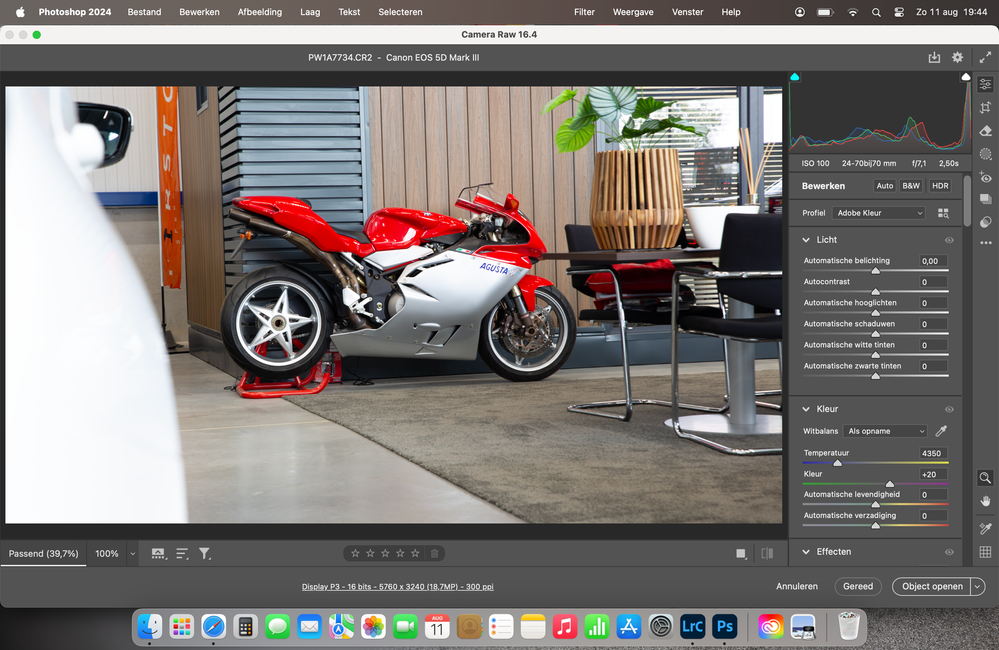Open the Snapshots panel icon

tap(985, 199)
